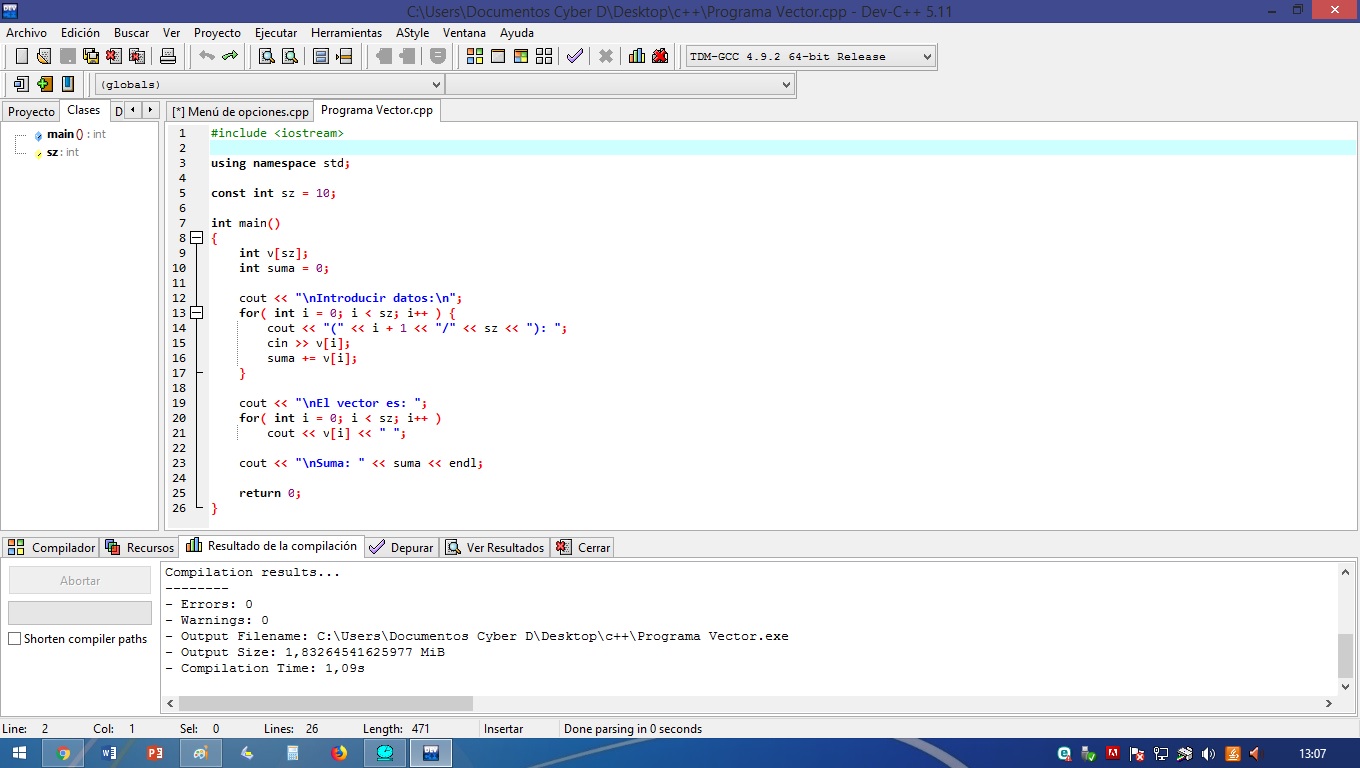Click the Undo arrow icon
This screenshot has height=768, width=1360.
click(207, 56)
